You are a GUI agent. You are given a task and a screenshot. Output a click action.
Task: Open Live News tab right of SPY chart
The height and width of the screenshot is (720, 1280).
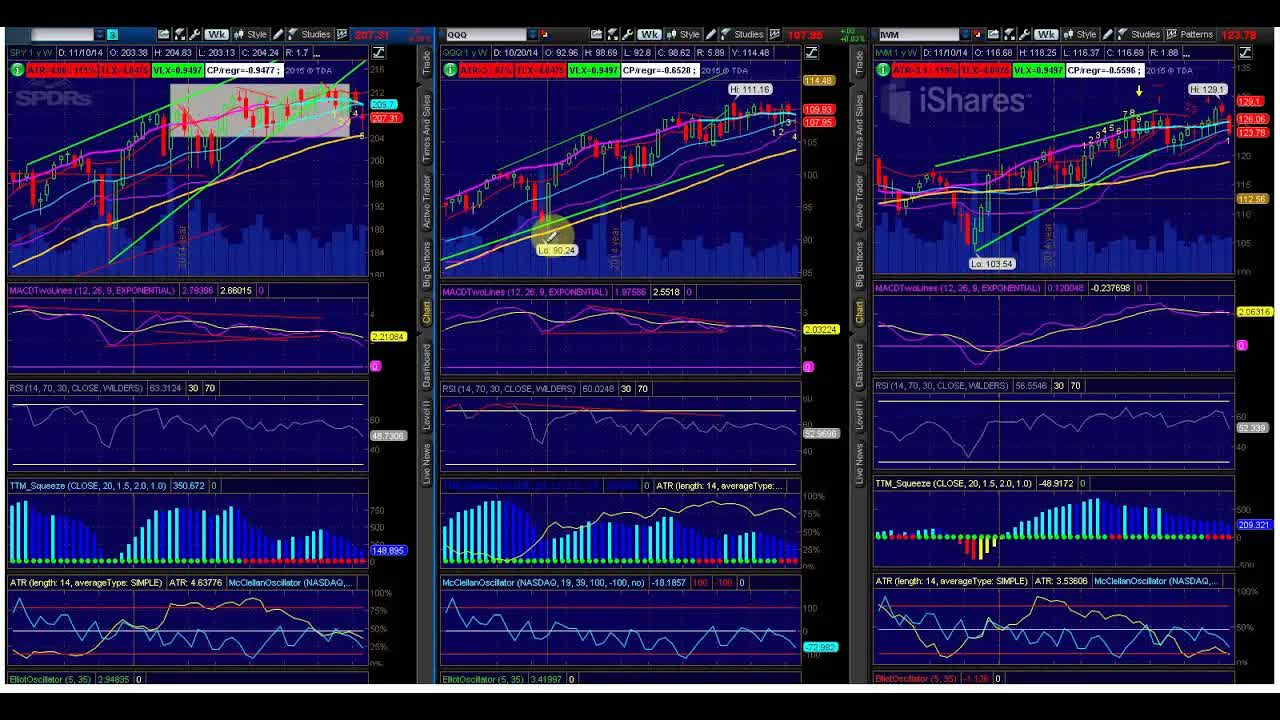(x=426, y=464)
